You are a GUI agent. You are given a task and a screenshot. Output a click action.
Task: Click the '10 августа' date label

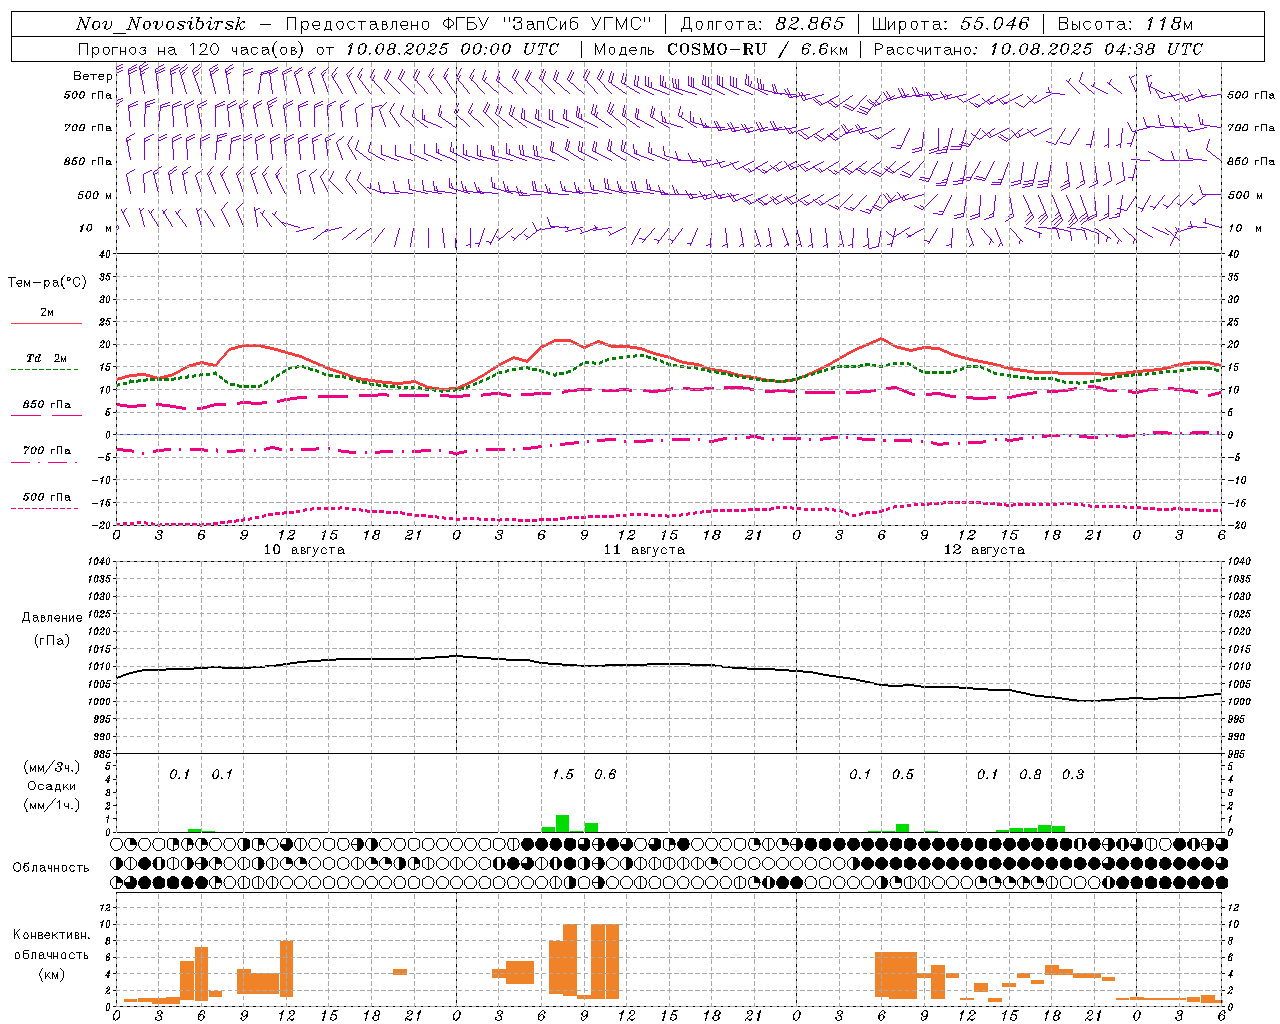[x=304, y=550]
